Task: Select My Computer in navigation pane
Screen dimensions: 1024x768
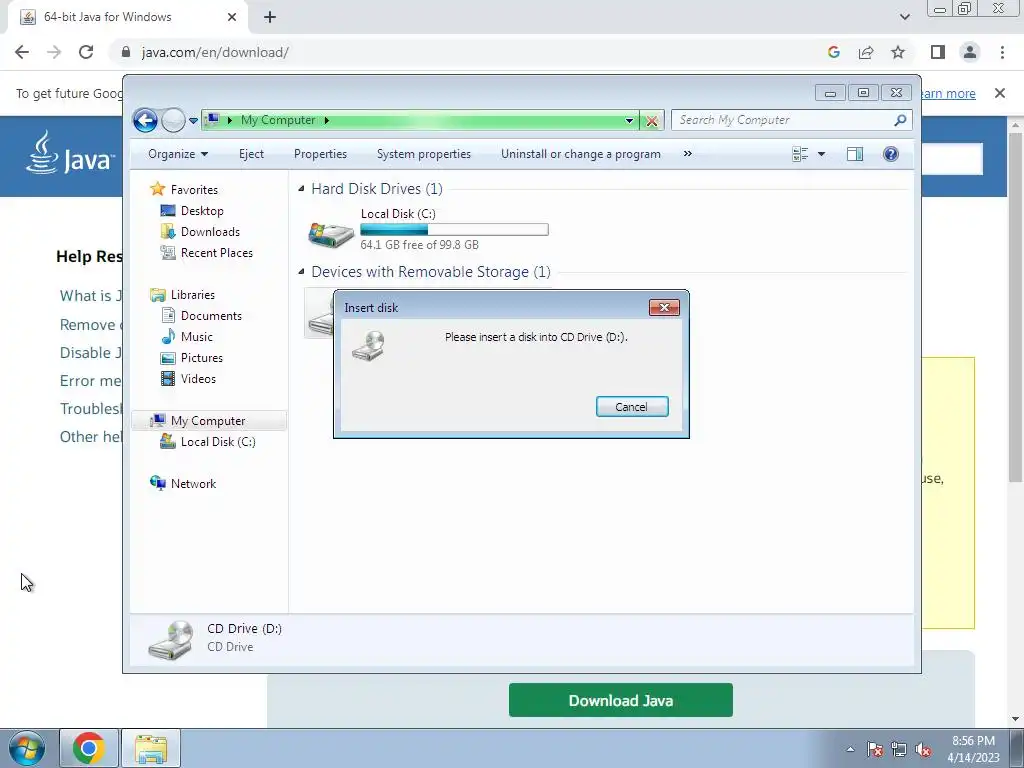Action: (x=209, y=421)
